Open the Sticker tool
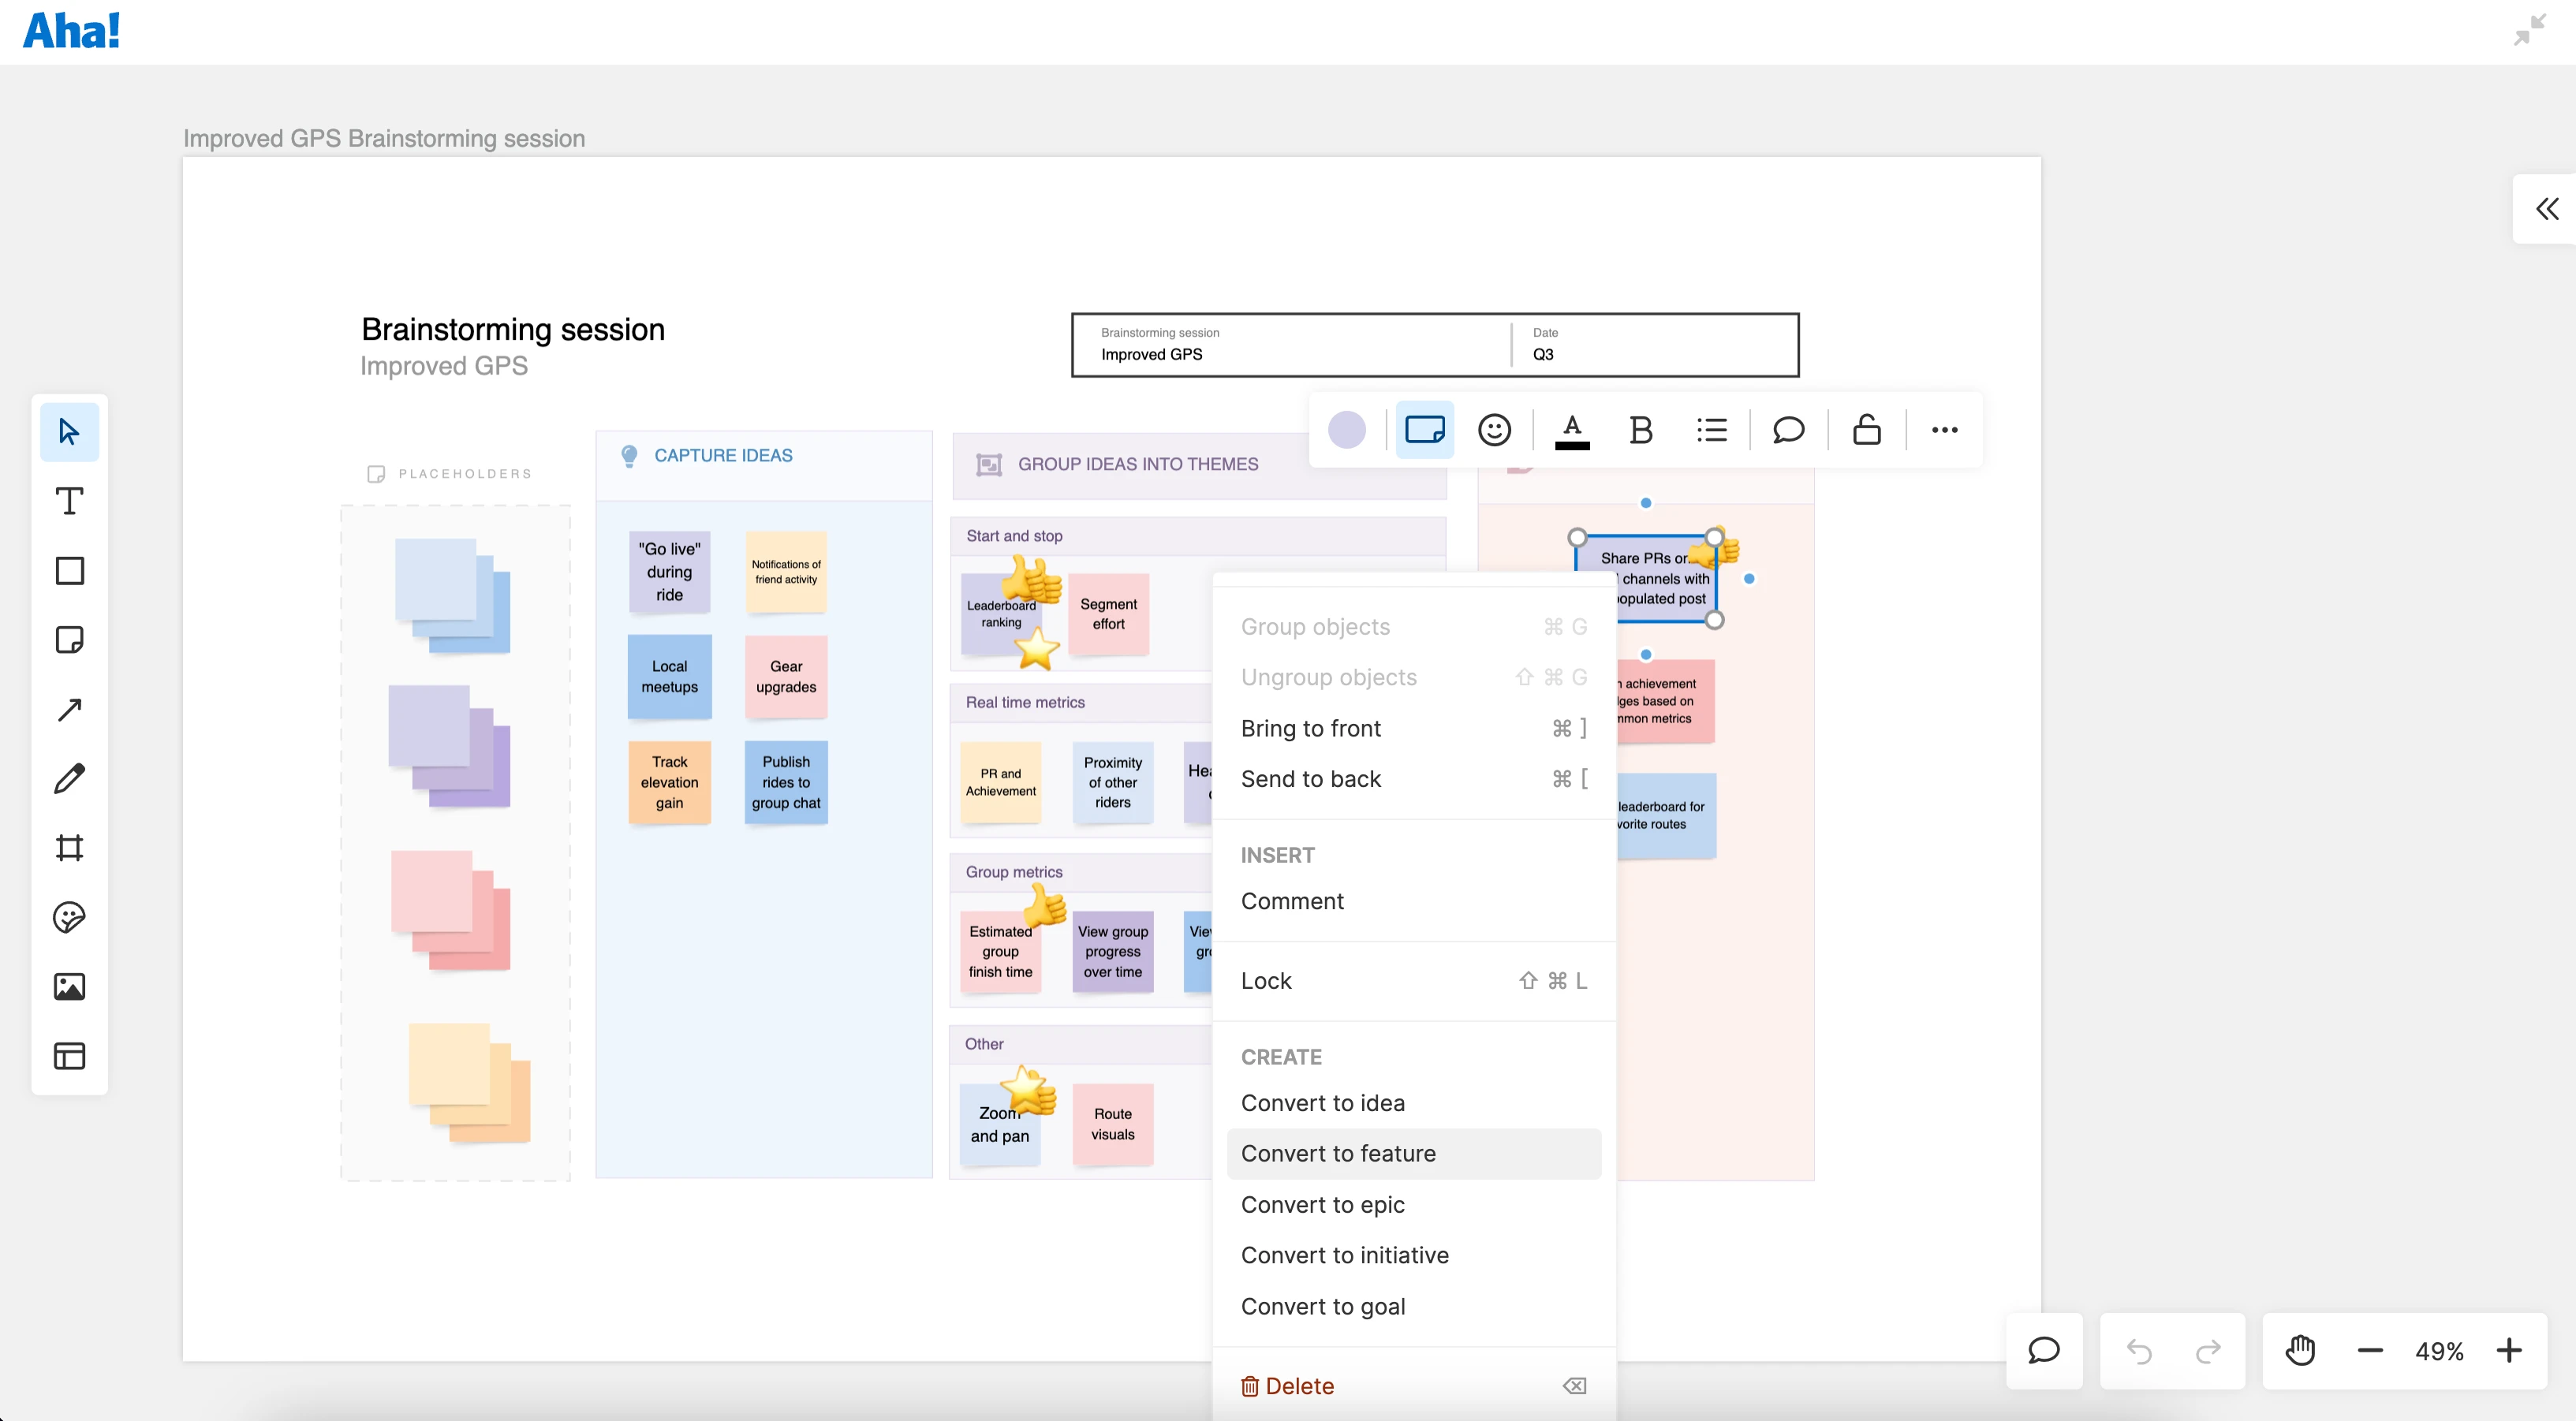Viewport: 2576px width, 1421px height. tap(69, 917)
